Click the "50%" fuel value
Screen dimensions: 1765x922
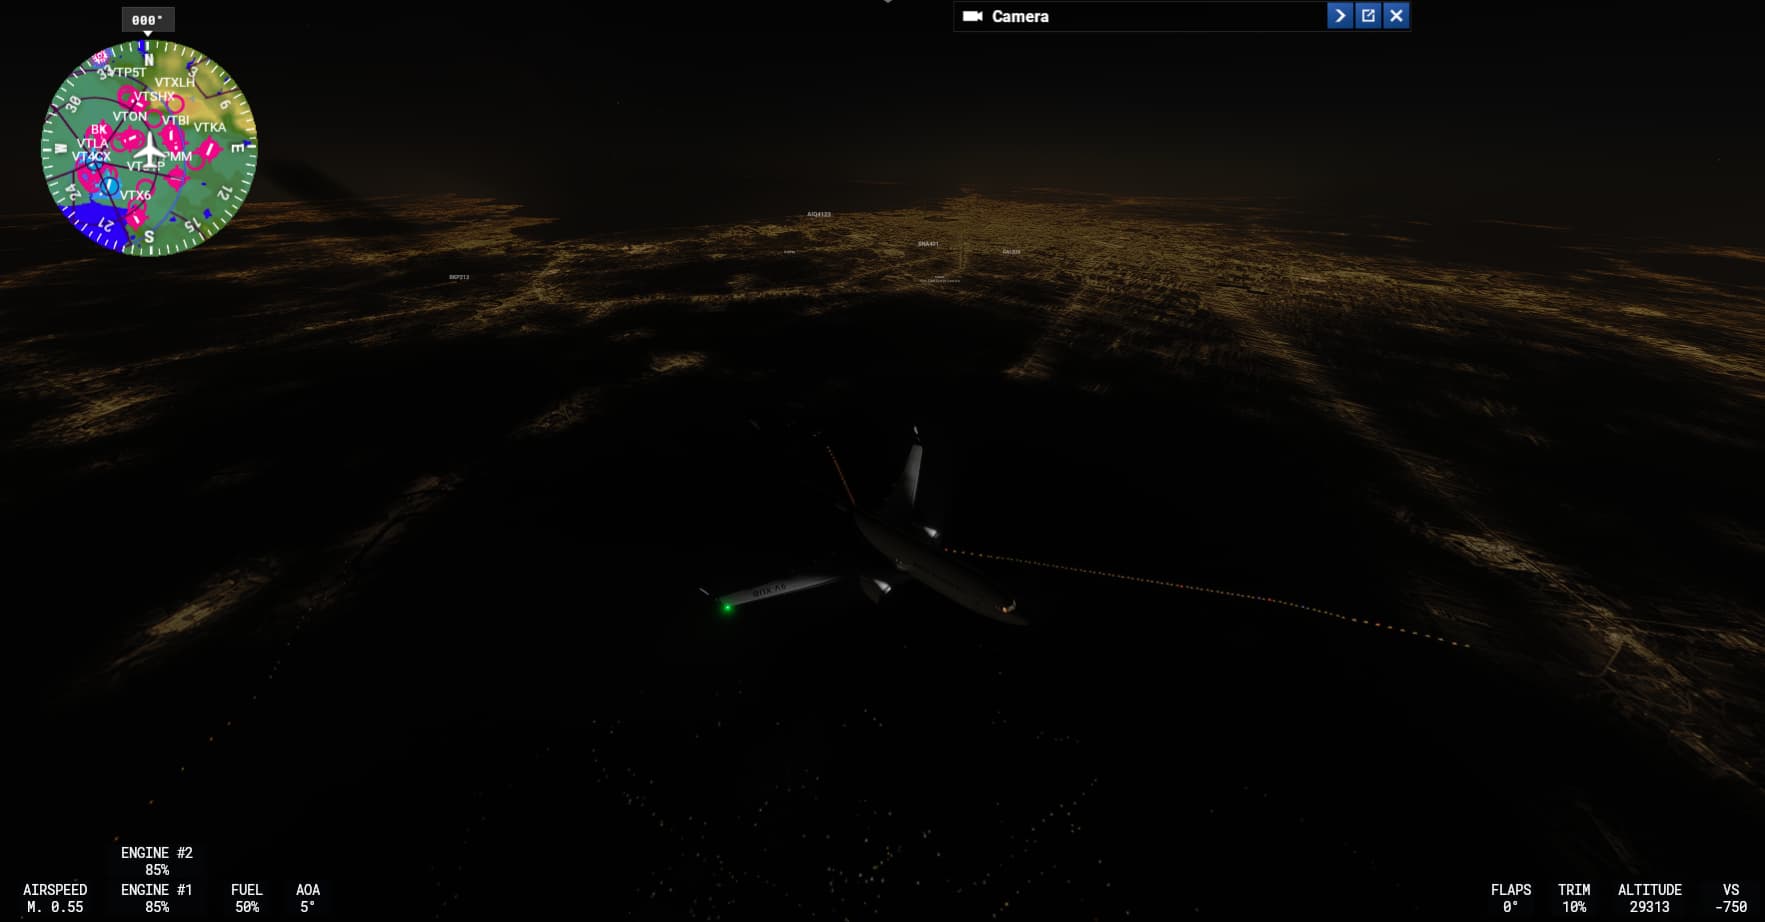247,907
